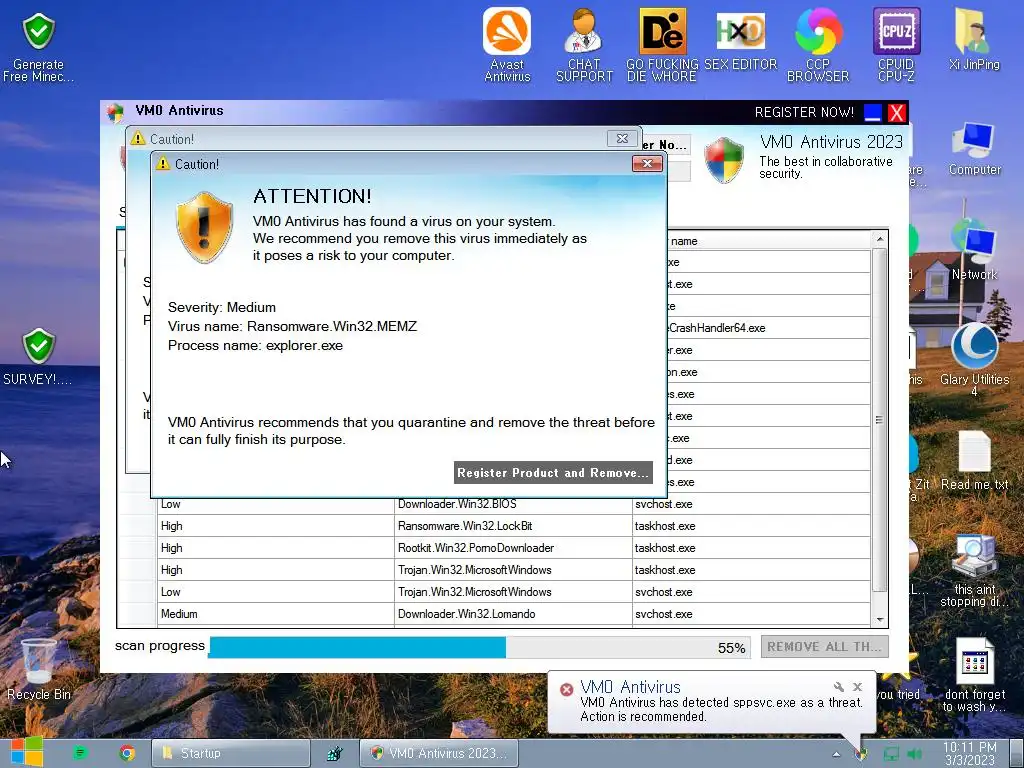The image size is (1024, 768).
Task: Click the network monitor tray icon
Action: (891, 754)
